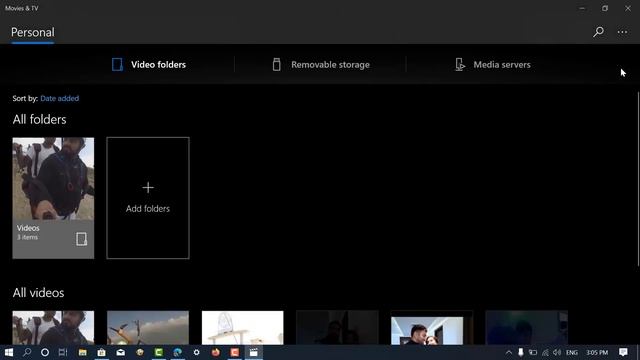Open the first video thumbnail under All videos
This screenshot has width=640, height=360.
tap(53, 328)
